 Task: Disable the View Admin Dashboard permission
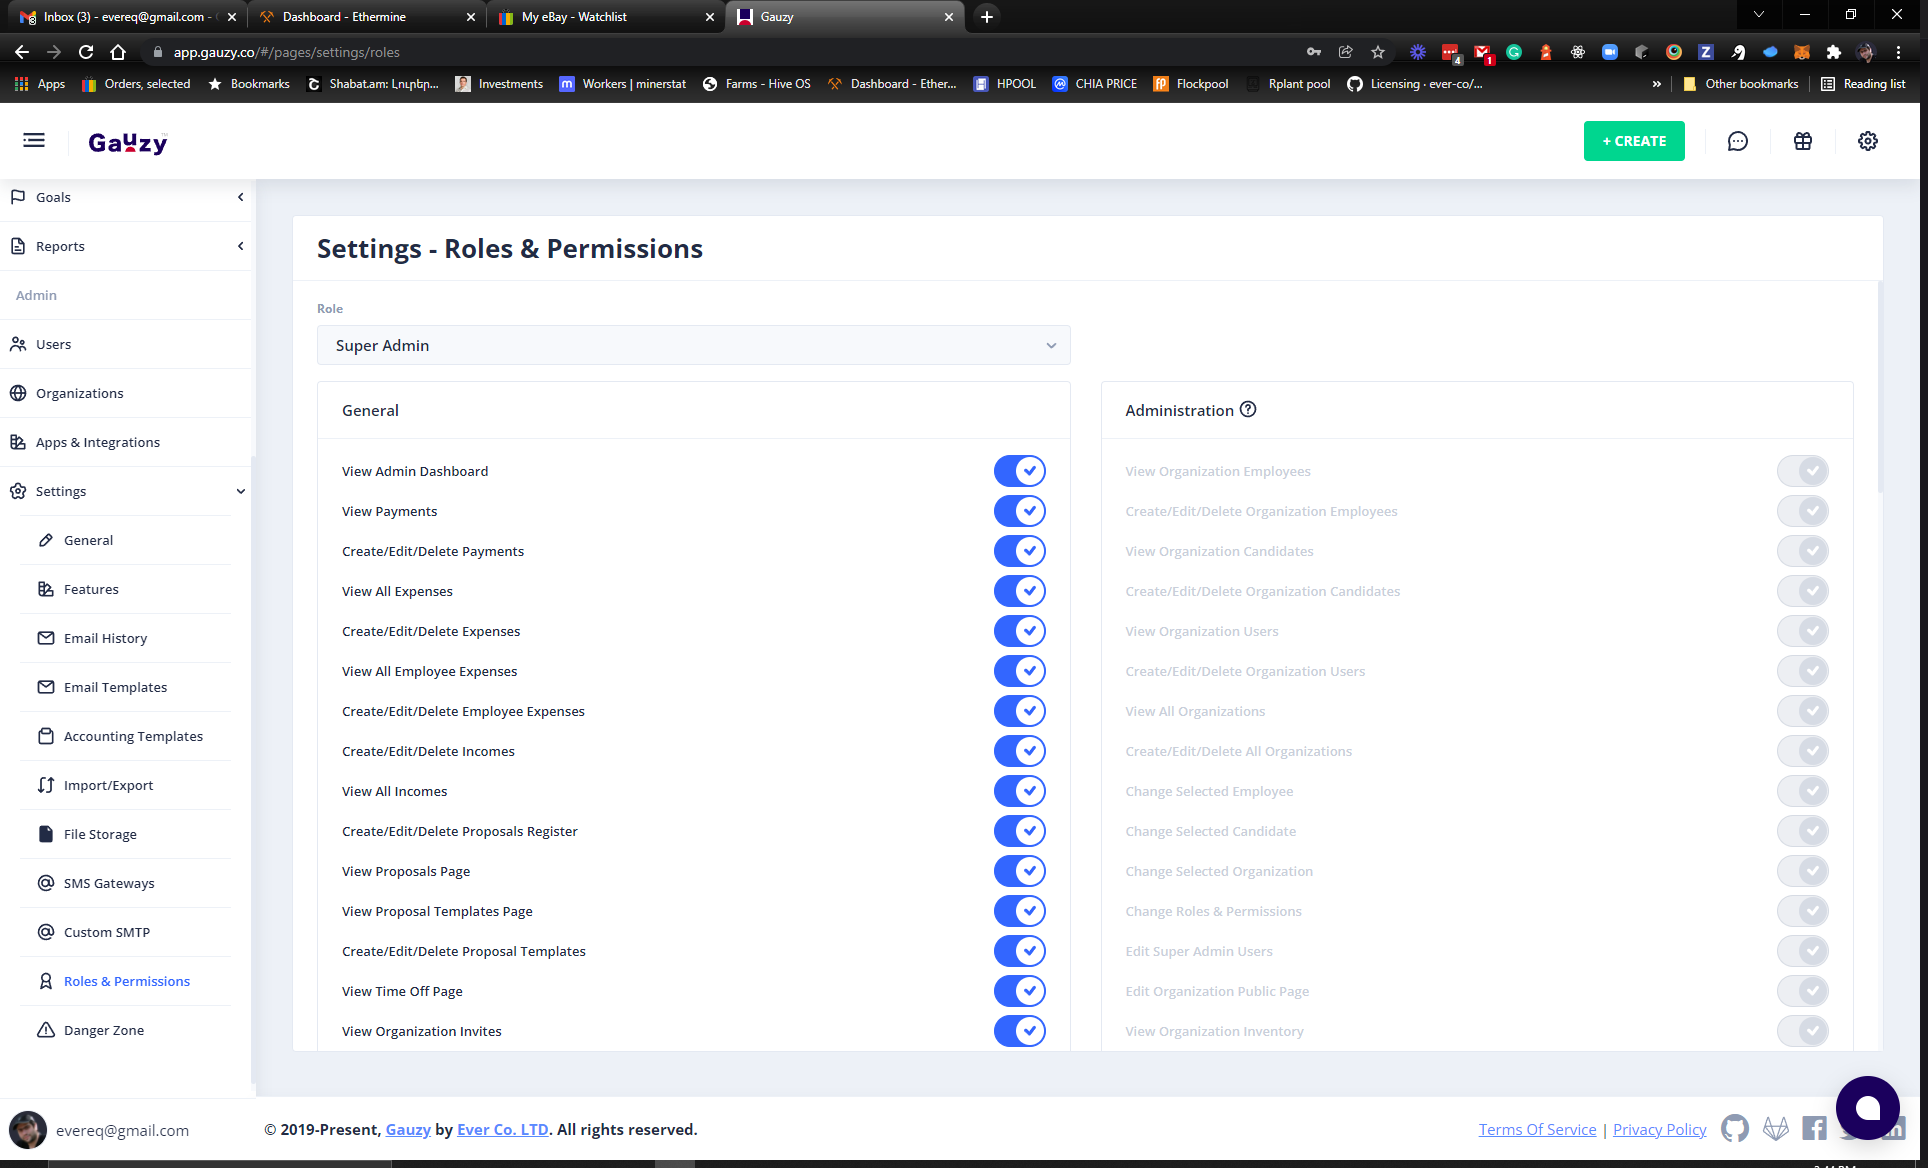[1019, 470]
